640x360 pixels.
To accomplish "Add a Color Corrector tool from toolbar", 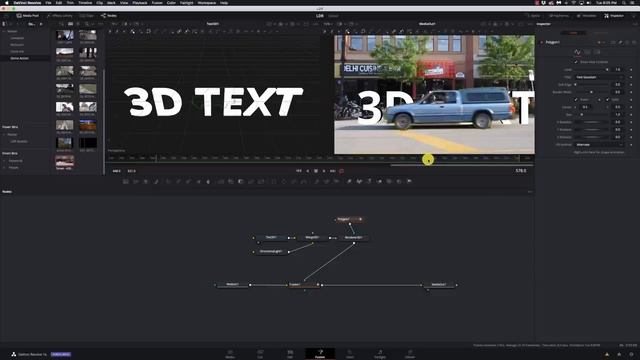I will 168,181.
